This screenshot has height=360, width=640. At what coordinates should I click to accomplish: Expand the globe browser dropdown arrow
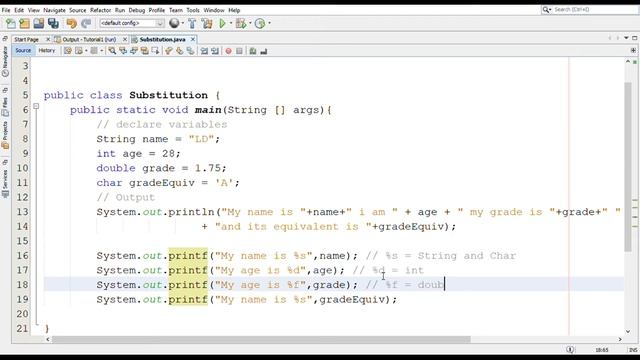click(x=182, y=23)
